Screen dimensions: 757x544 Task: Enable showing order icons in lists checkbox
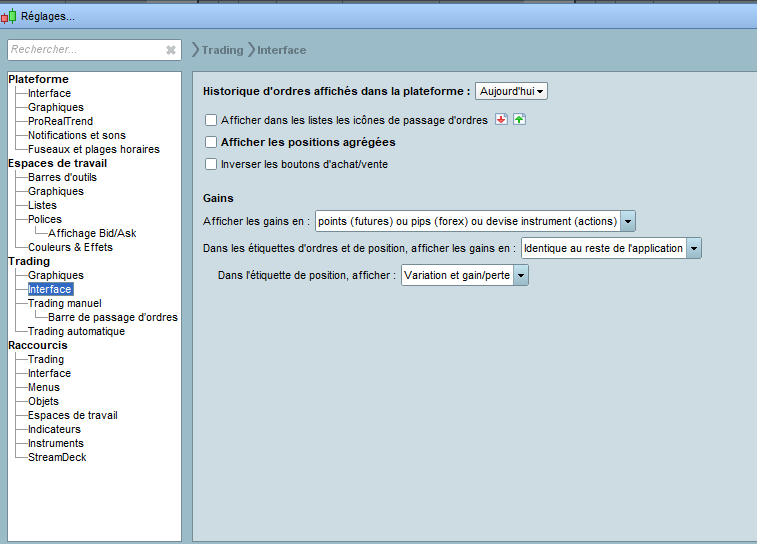click(x=210, y=120)
